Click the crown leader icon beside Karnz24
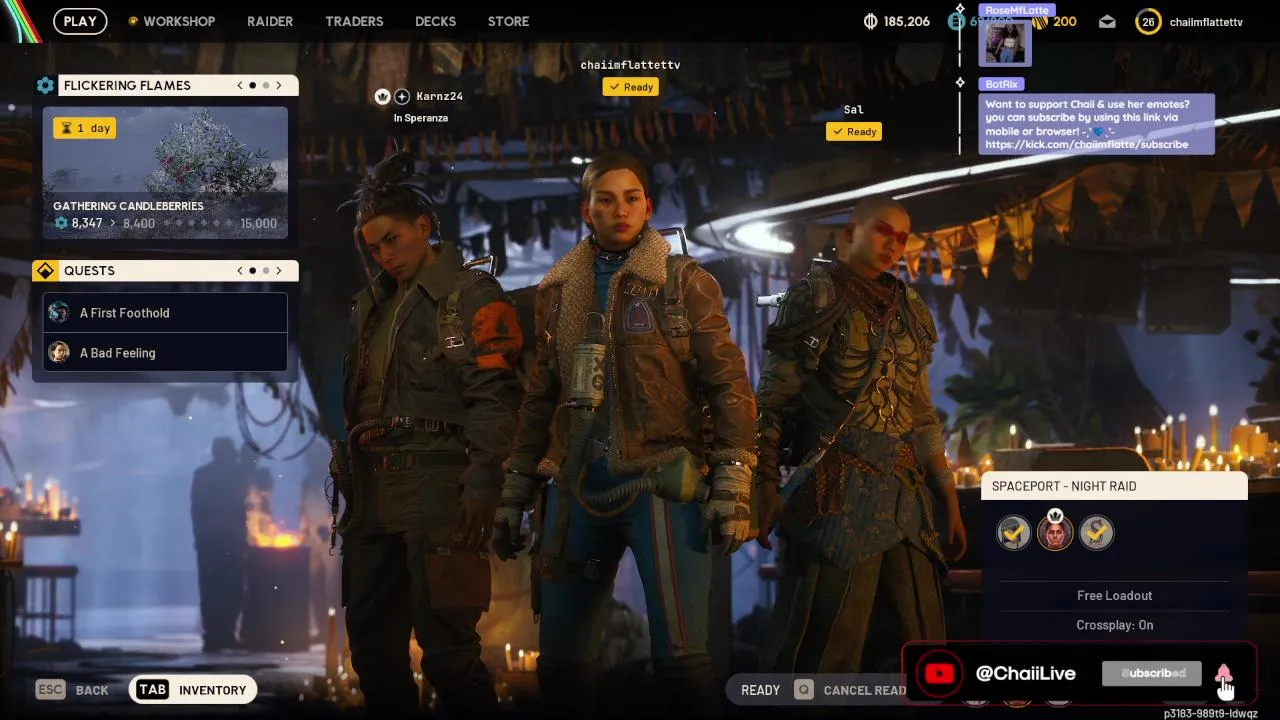Screen dimensions: 1280x720 [382, 96]
